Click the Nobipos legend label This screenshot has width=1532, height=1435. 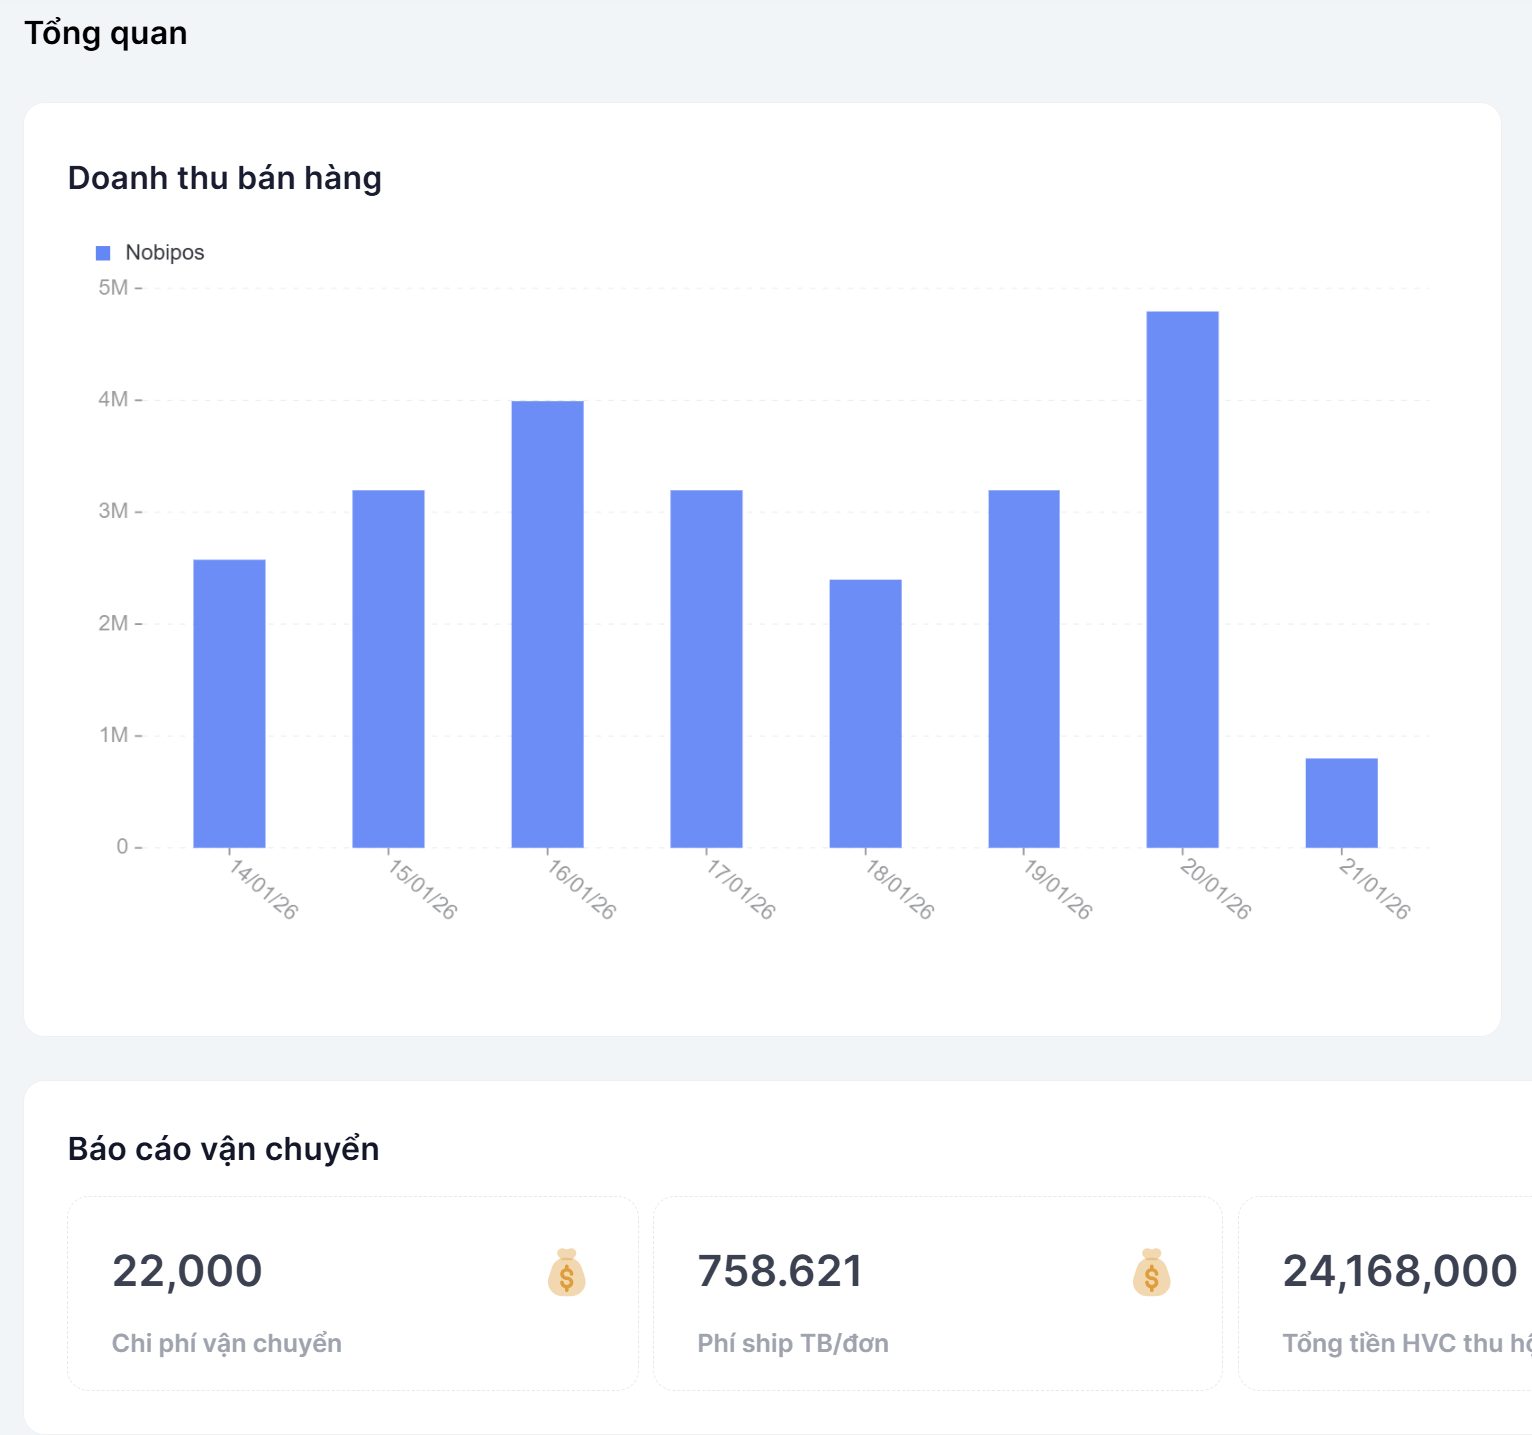click(x=165, y=253)
